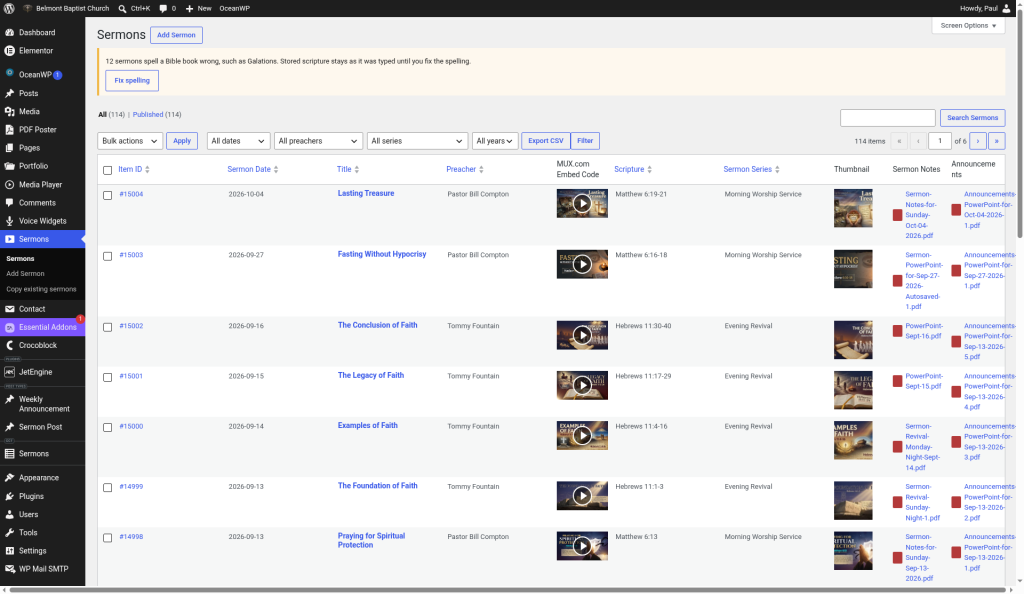Image resolution: width=1024 pixels, height=594 pixels.
Task: Open OceanWP sidebar icon
Action: [x=10, y=73]
